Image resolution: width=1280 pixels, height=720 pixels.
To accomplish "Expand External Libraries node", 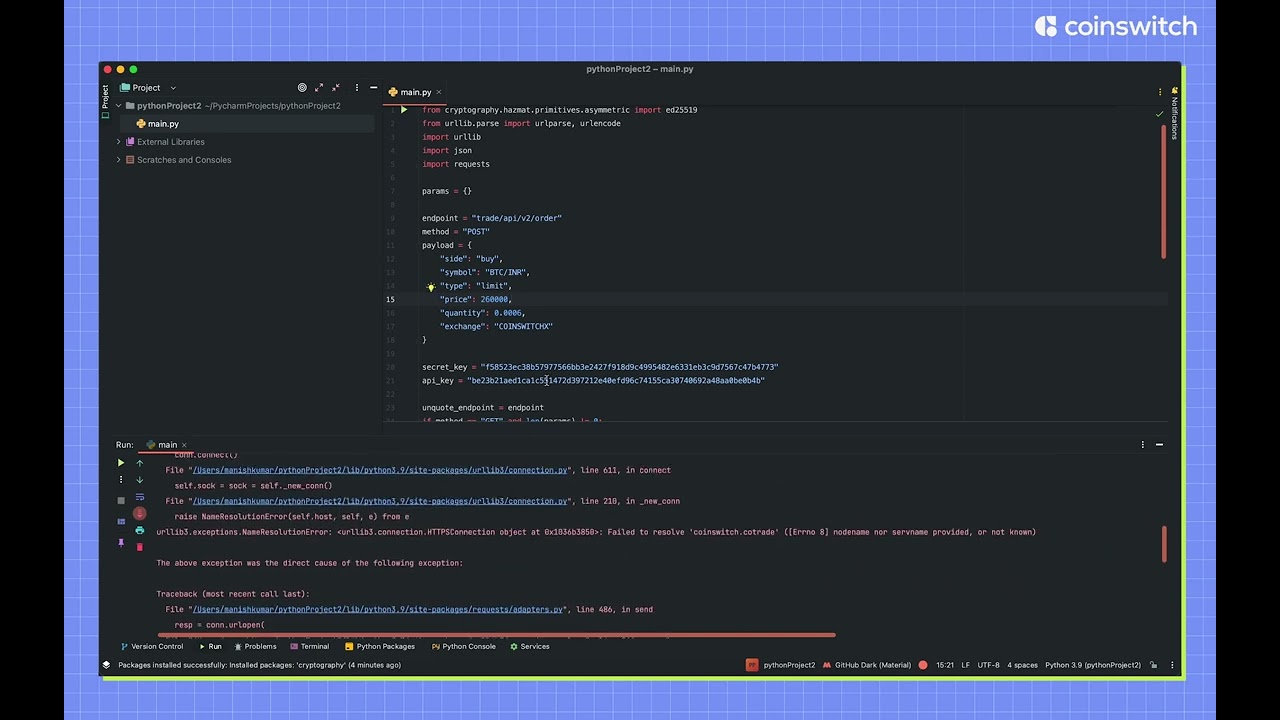I will 119,142.
